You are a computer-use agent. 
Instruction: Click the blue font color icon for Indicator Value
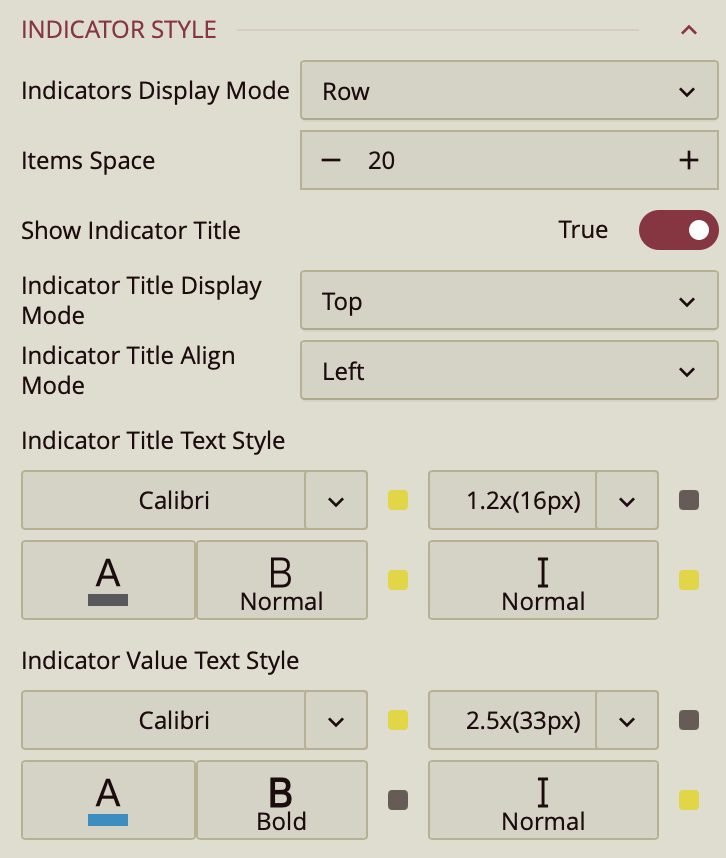(x=108, y=801)
